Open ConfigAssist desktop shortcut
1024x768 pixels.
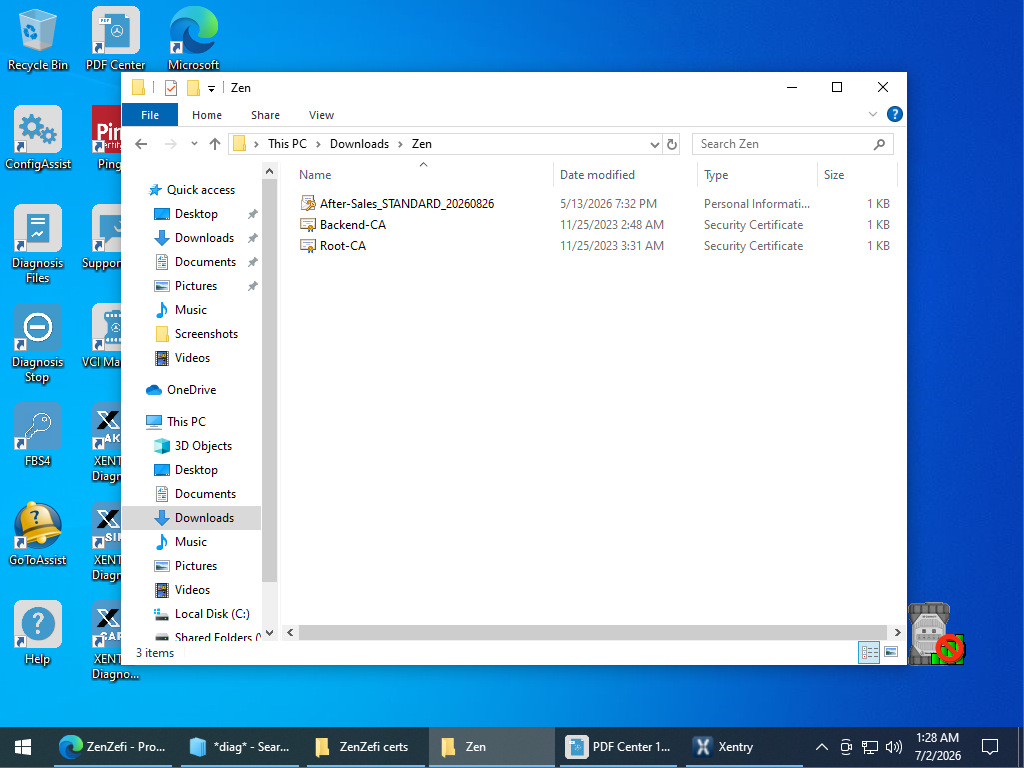38,138
